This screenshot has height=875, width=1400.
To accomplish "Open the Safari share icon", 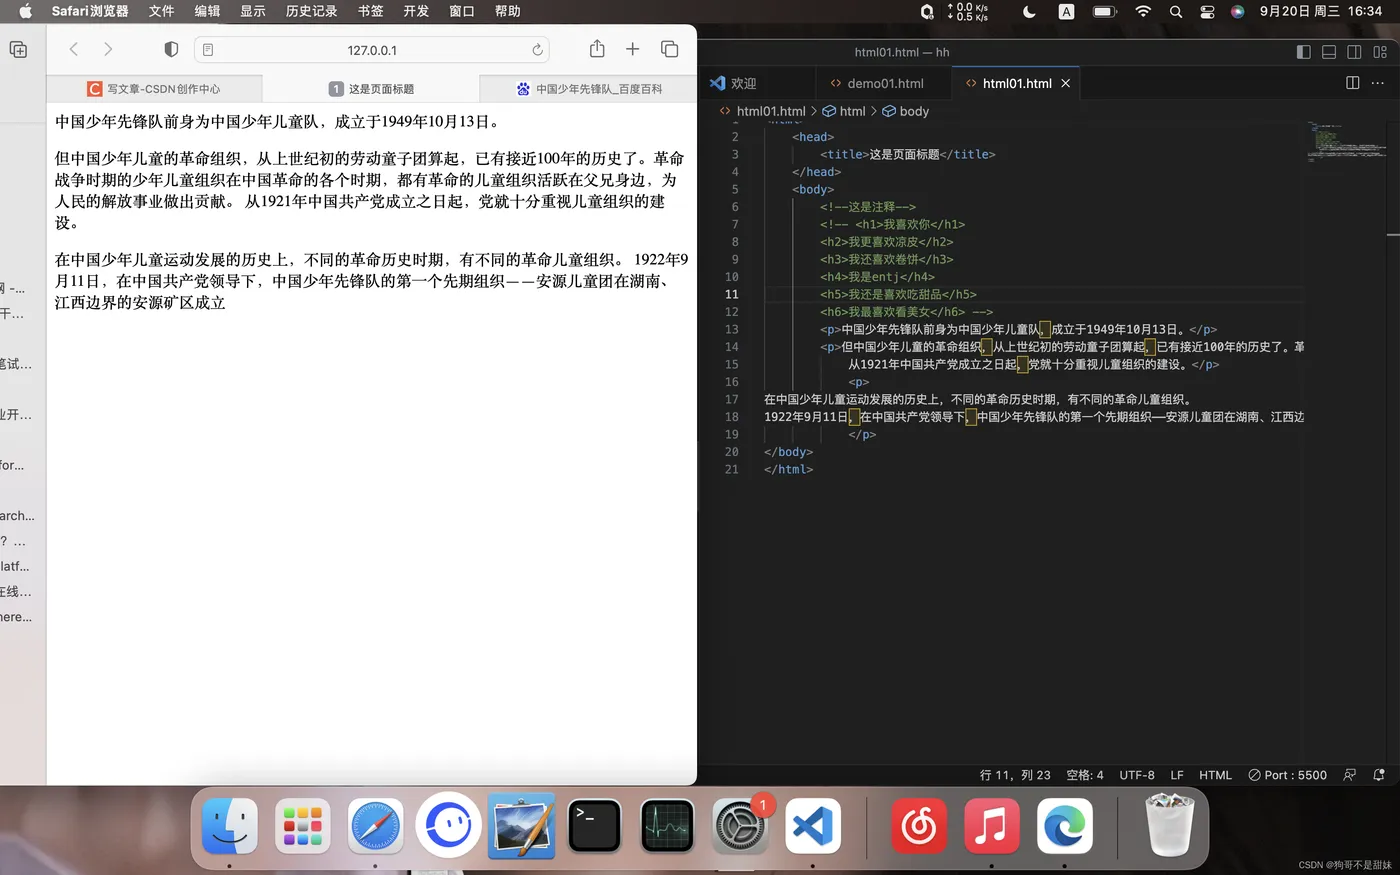I will point(597,49).
